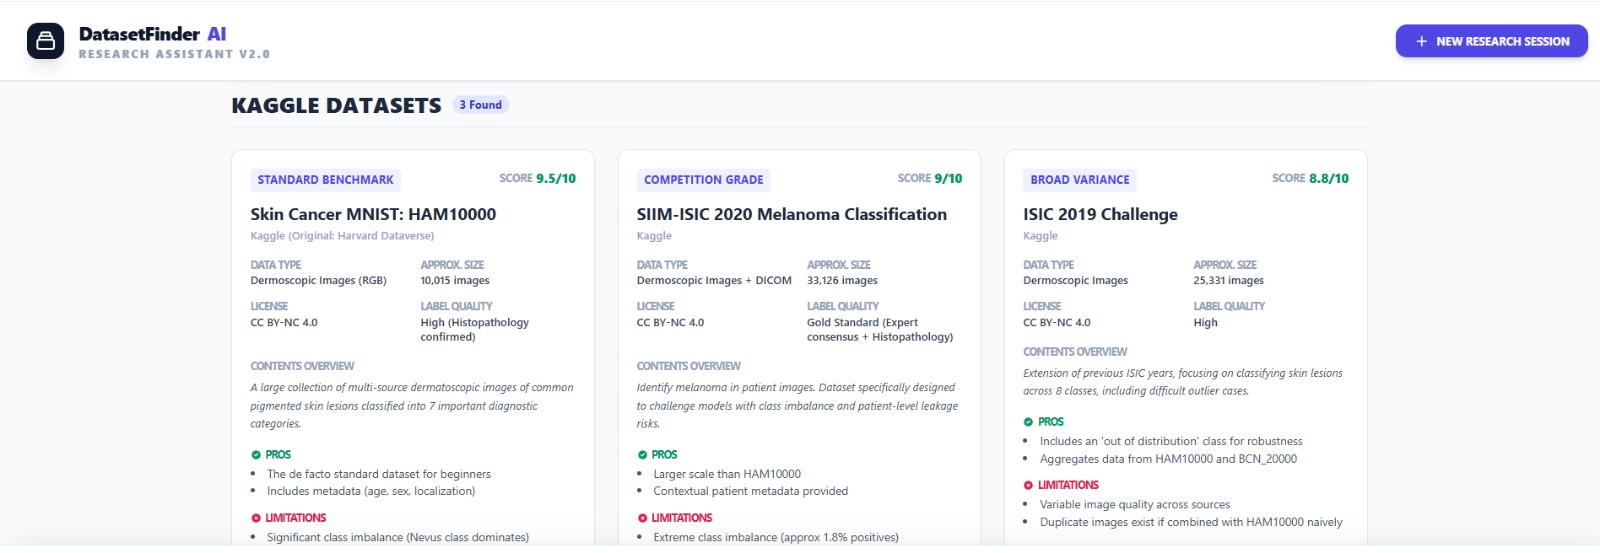The height and width of the screenshot is (553, 1600).
Task: Start a New Research Session
Action: [1491, 41]
